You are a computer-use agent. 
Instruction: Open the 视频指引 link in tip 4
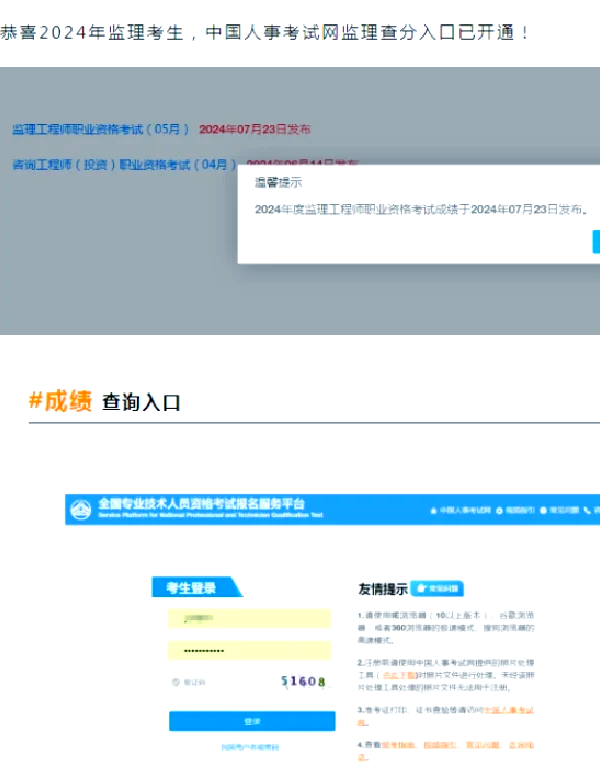click(440, 745)
